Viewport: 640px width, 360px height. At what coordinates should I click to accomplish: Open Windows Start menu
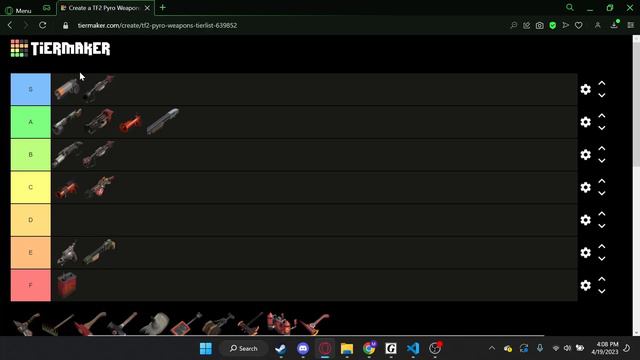coord(206,349)
